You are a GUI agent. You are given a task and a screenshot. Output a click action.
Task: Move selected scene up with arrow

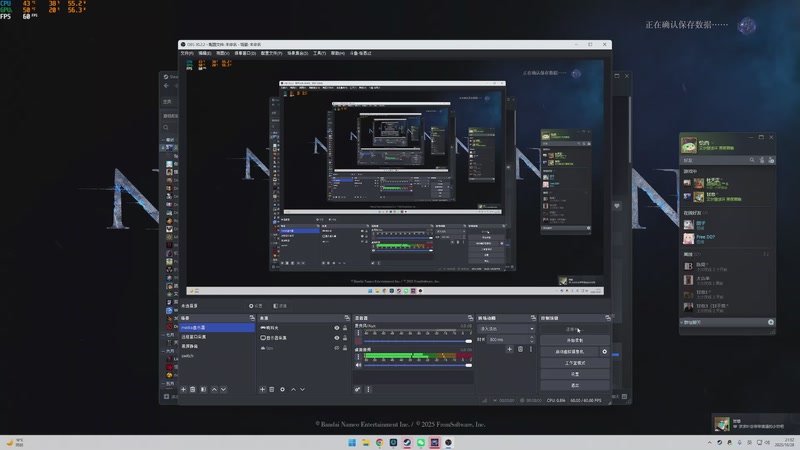tap(214, 389)
